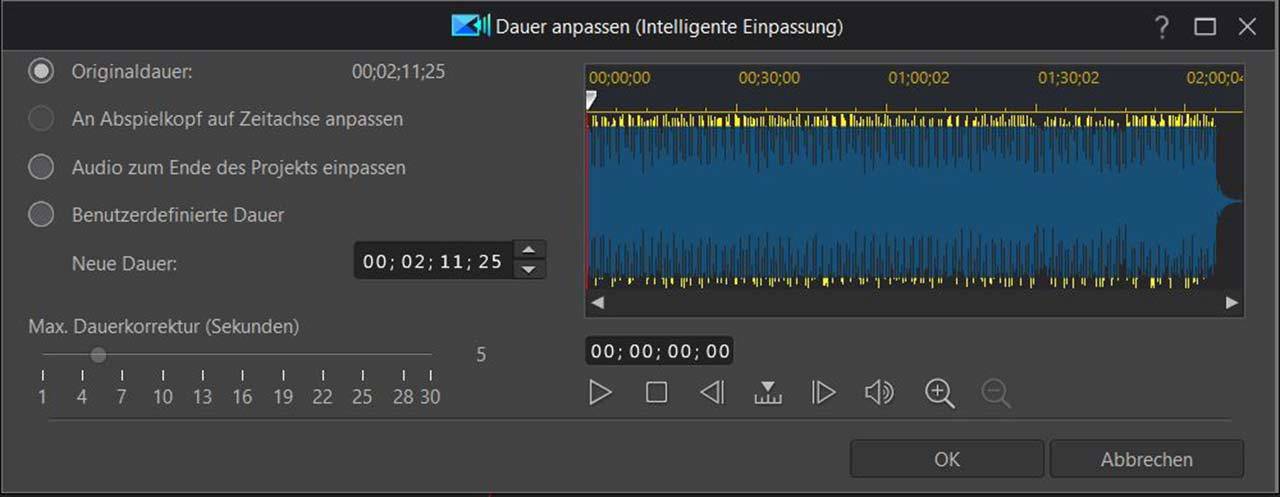
Task: Decrease Neue Dauer with down arrow
Action: (529, 269)
